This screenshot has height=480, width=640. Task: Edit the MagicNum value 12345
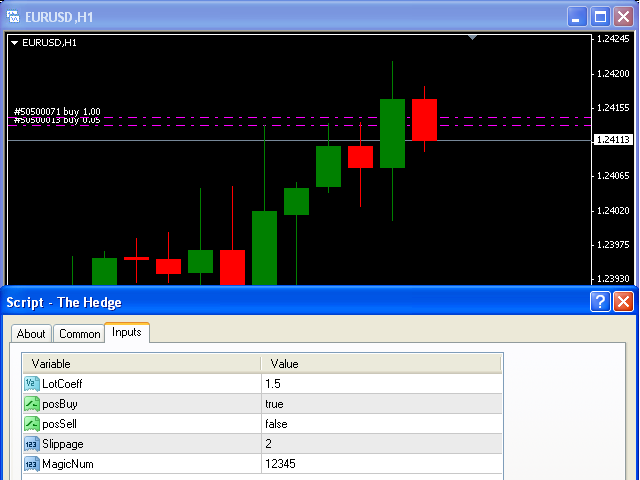click(x=380, y=464)
